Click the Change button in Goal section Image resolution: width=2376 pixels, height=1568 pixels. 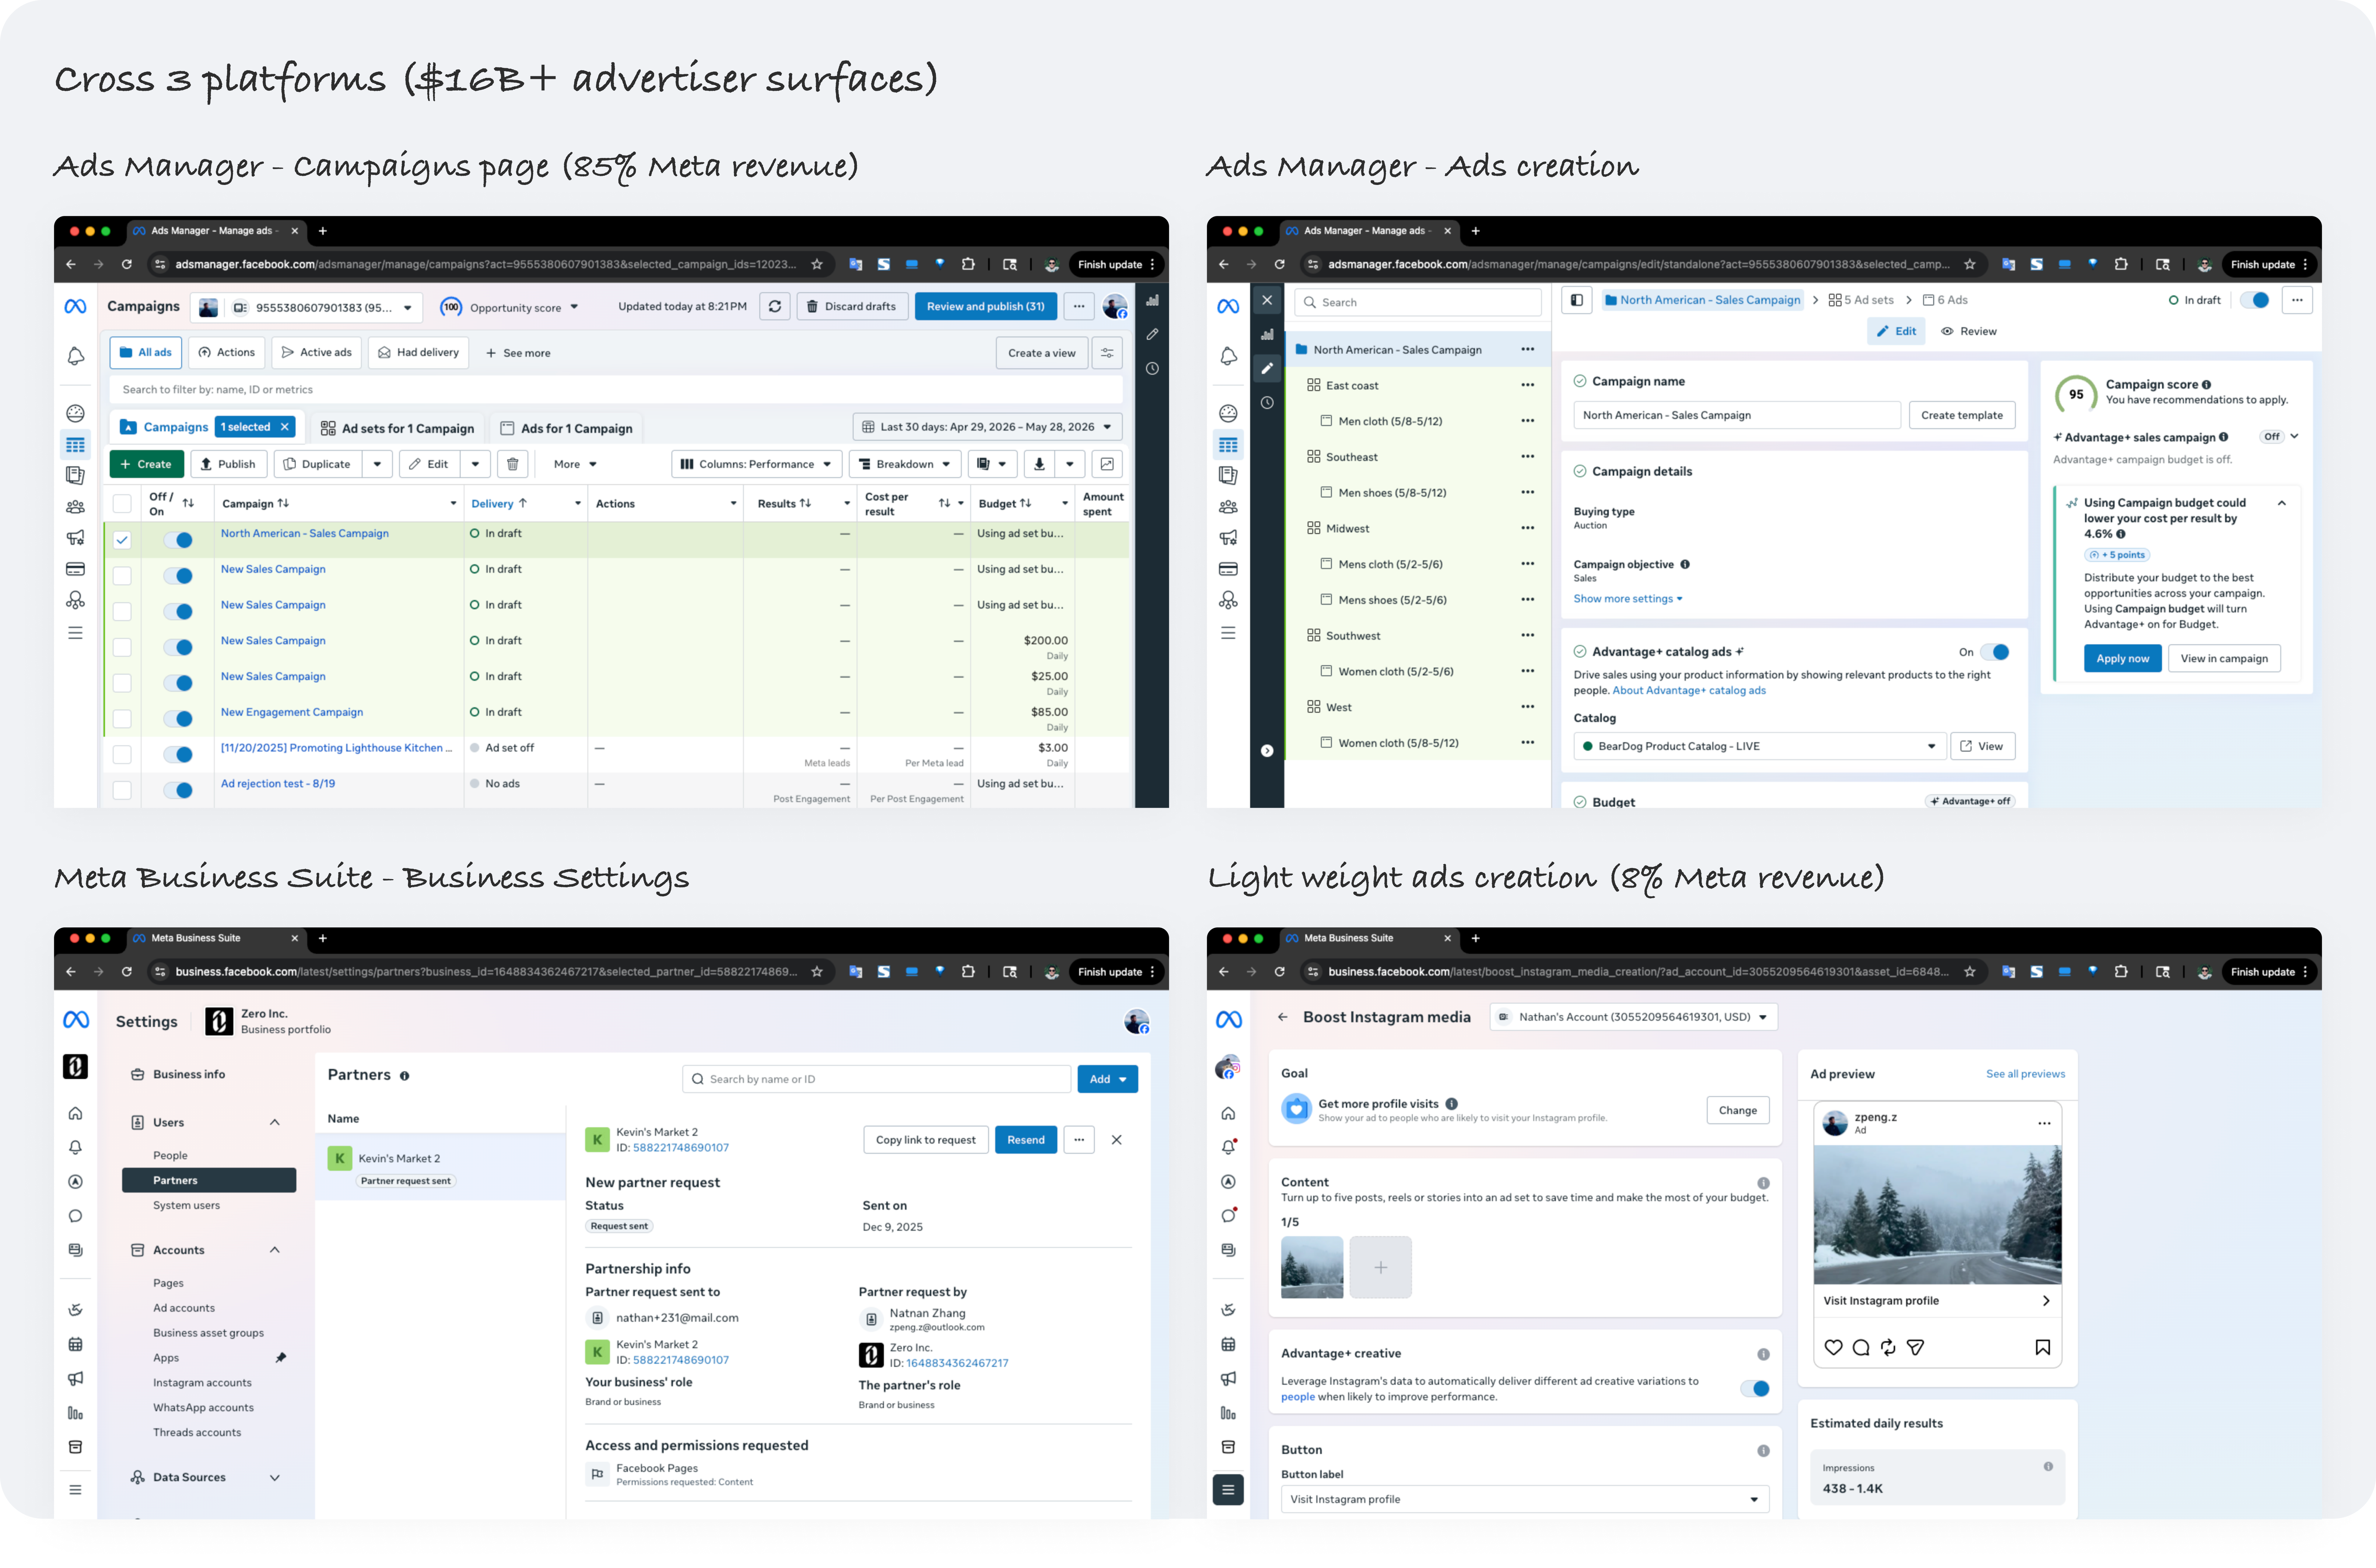click(x=1738, y=1110)
